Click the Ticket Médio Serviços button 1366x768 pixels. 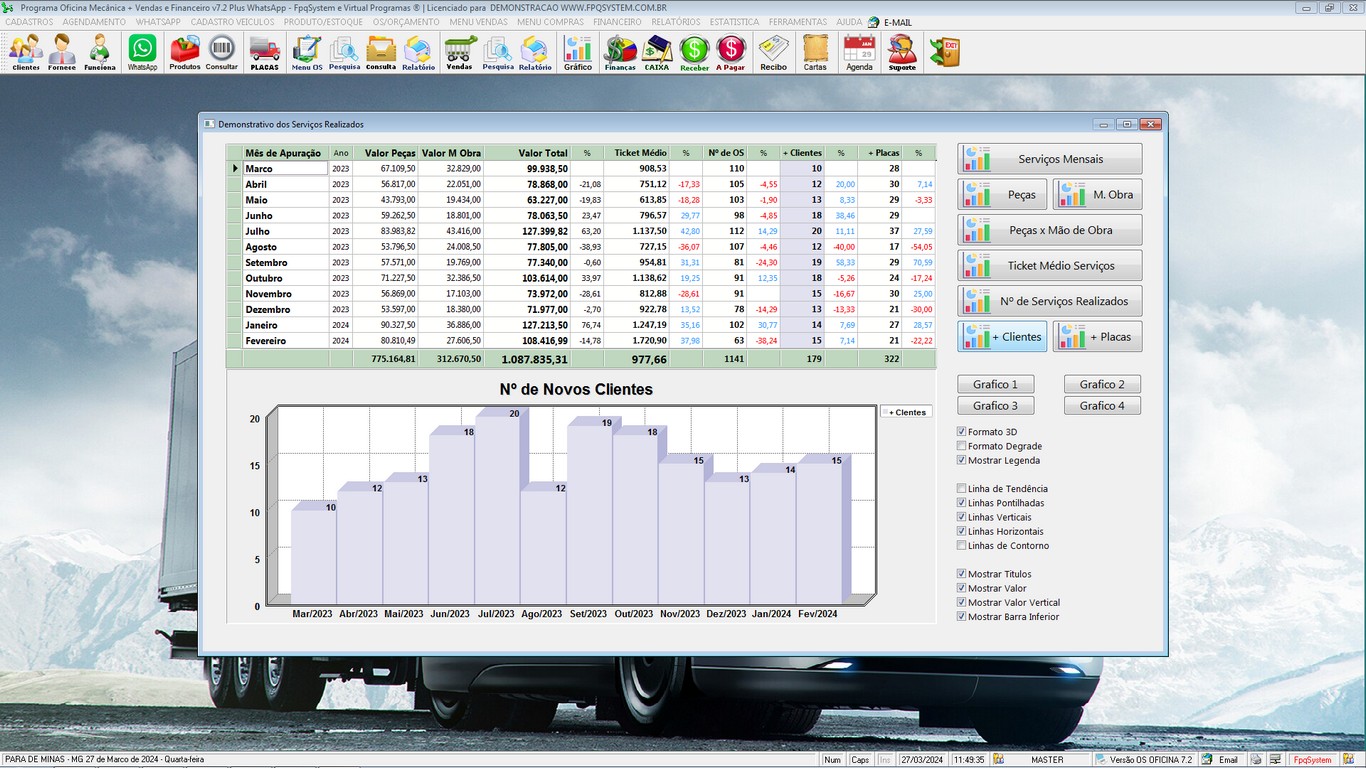pos(1050,266)
